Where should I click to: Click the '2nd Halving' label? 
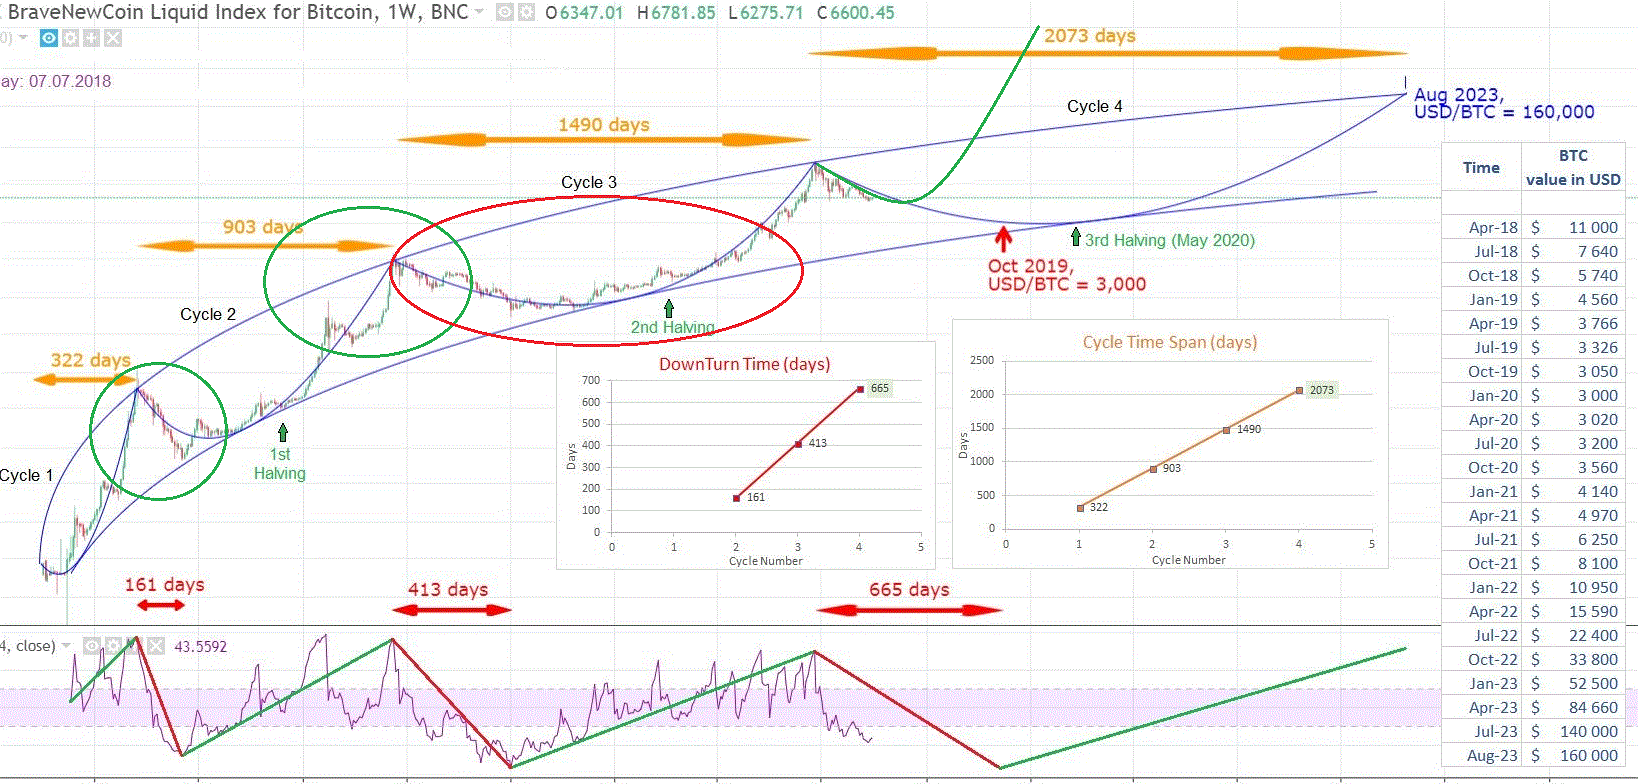[x=672, y=328]
